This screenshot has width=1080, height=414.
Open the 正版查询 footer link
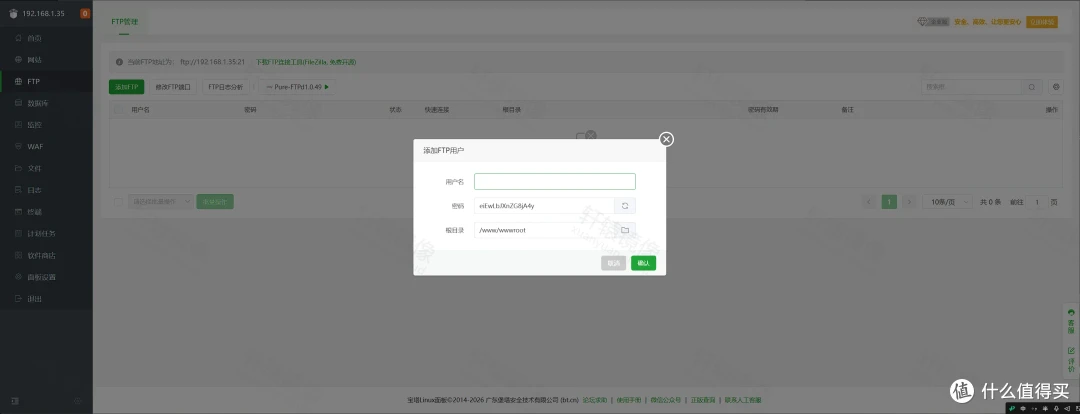pyautogui.click(x=703, y=400)
